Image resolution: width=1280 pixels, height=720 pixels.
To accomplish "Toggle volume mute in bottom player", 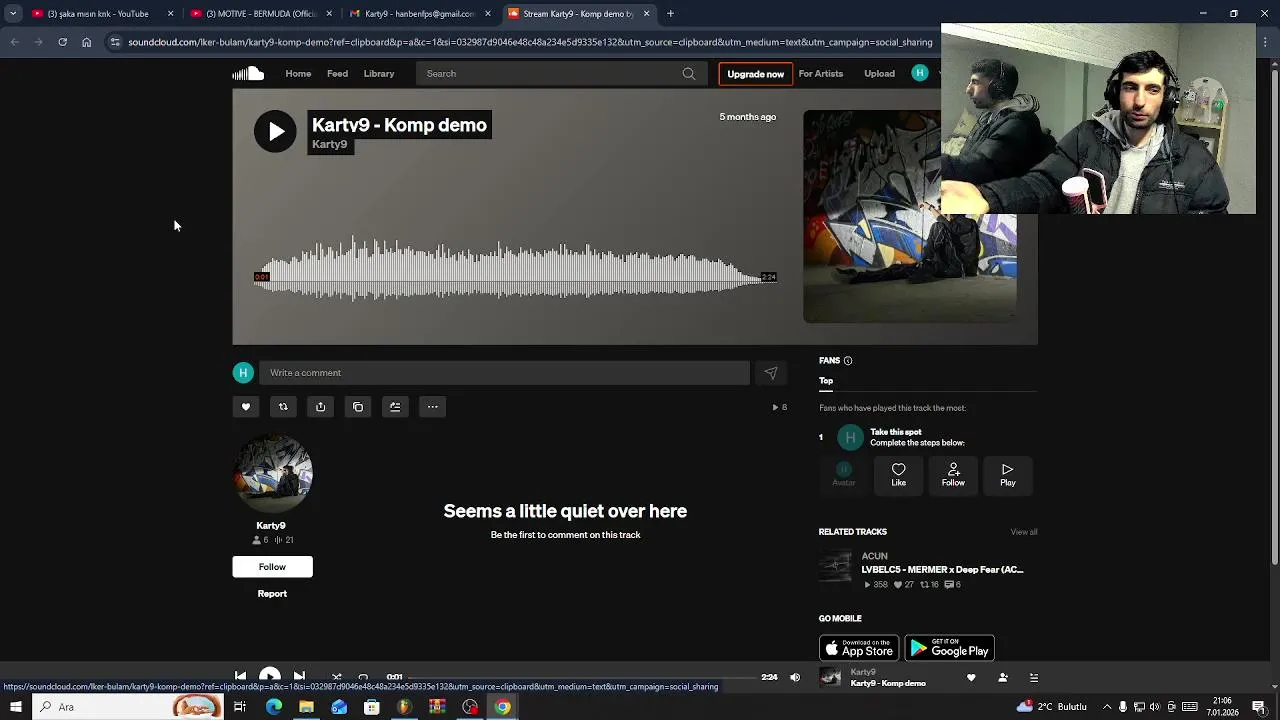I will tap(795, 677).
